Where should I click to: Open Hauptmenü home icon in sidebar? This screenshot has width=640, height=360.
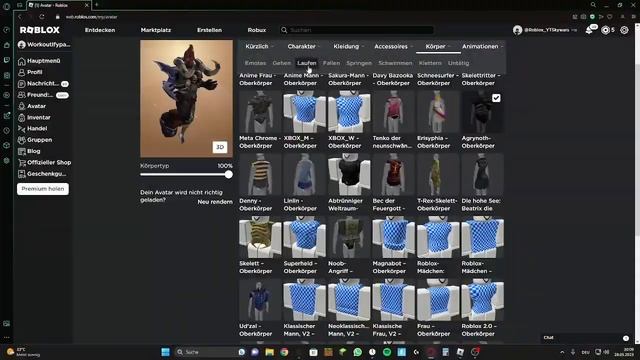tap(22, 61)
